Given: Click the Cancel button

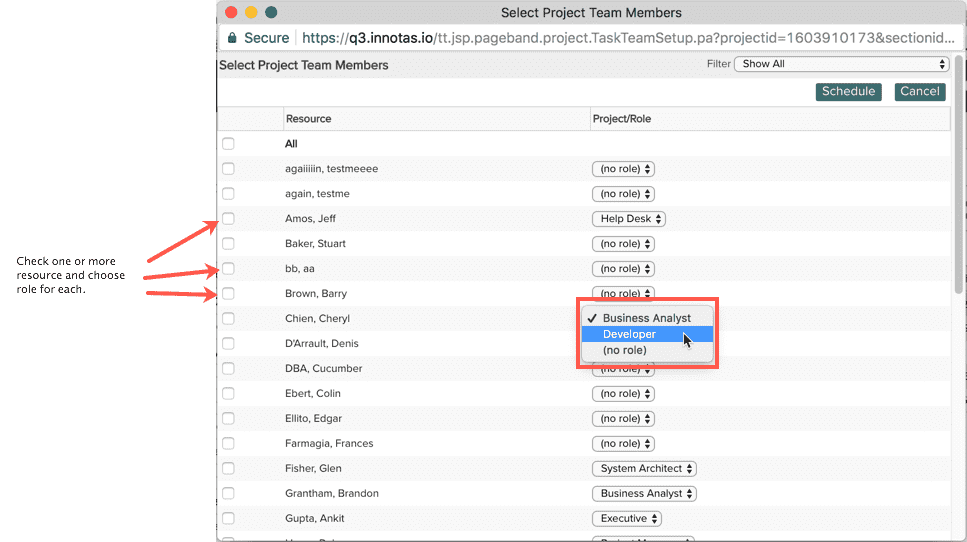Looking at the screenshot, I should pyautogui.click(x=919, y=92).
